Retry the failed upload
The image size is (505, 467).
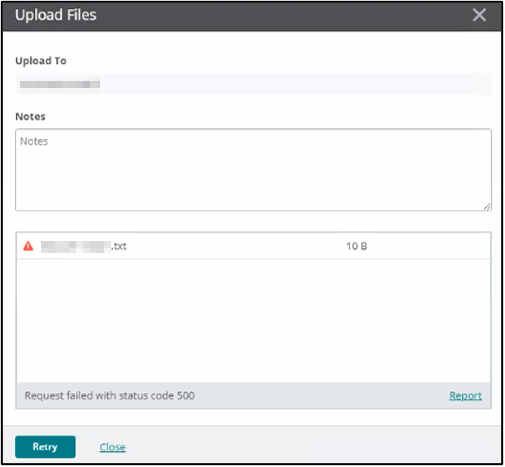tap(45, 447)
